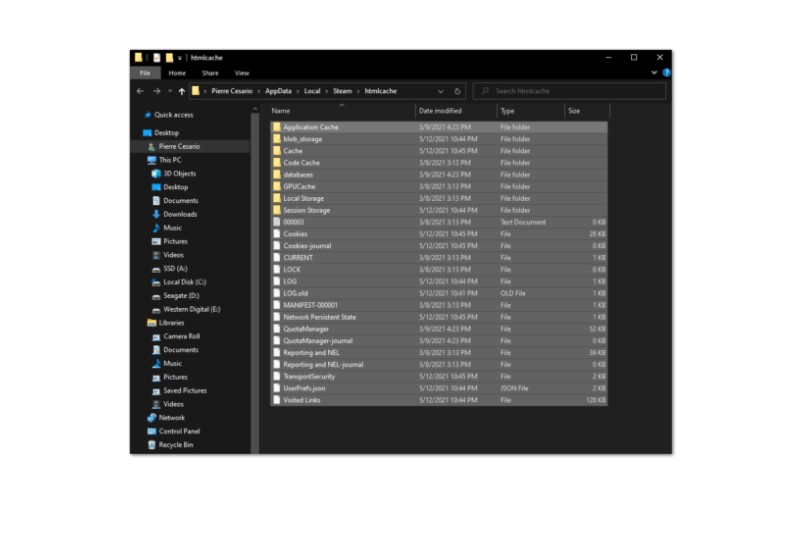Open Recycle Bin from sidebar
The width and height of the screenshot is (790, 542).
point(176,445)
